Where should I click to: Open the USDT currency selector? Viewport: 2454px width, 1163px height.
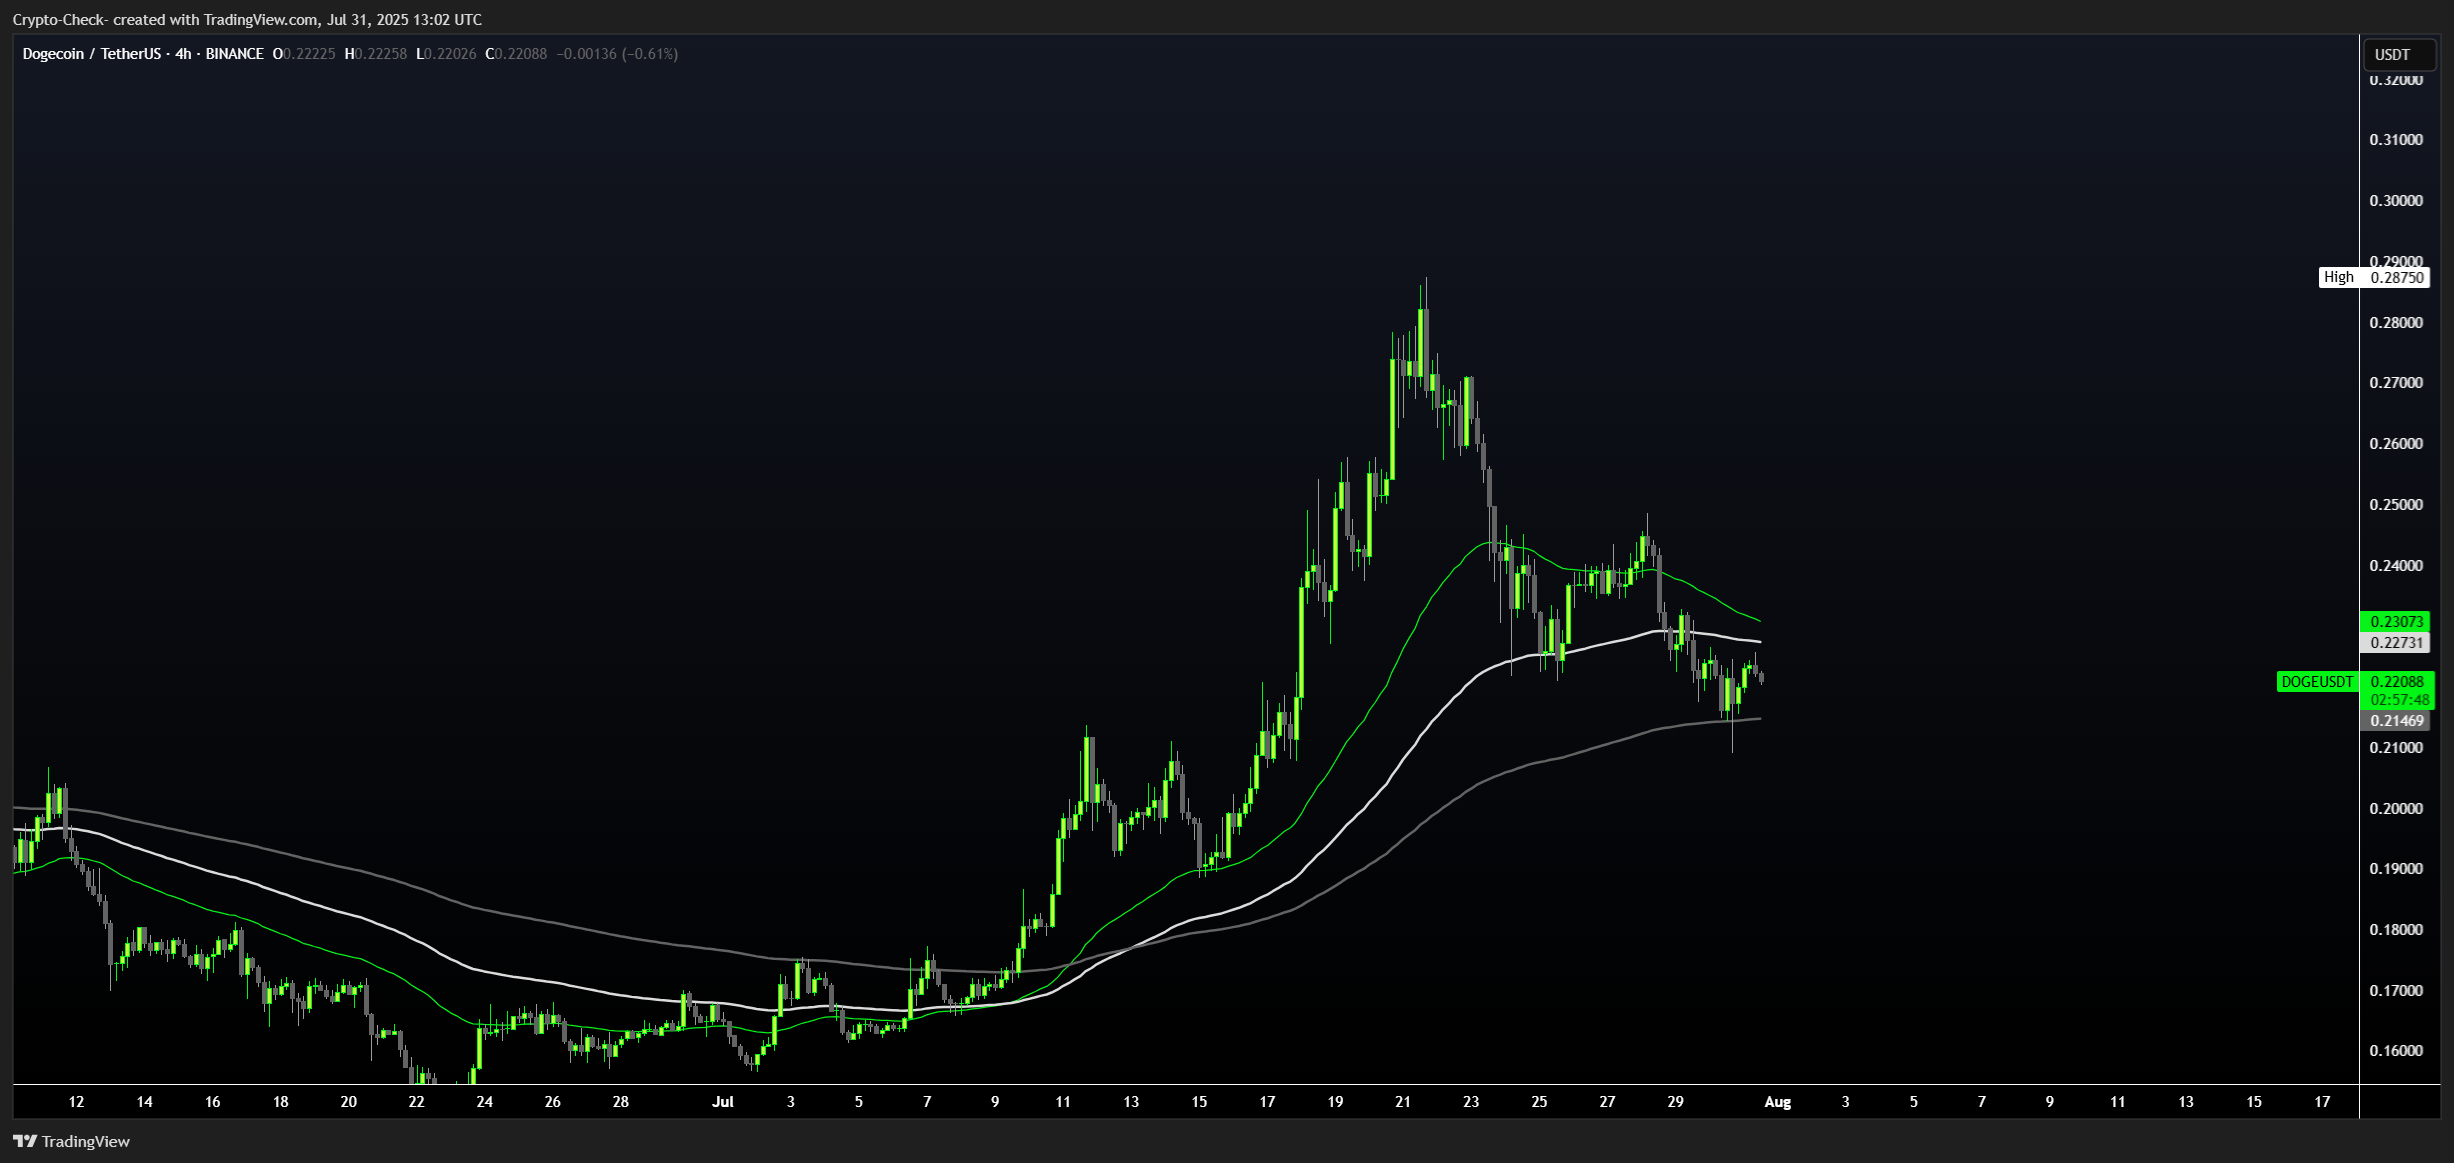point(2398,54)
